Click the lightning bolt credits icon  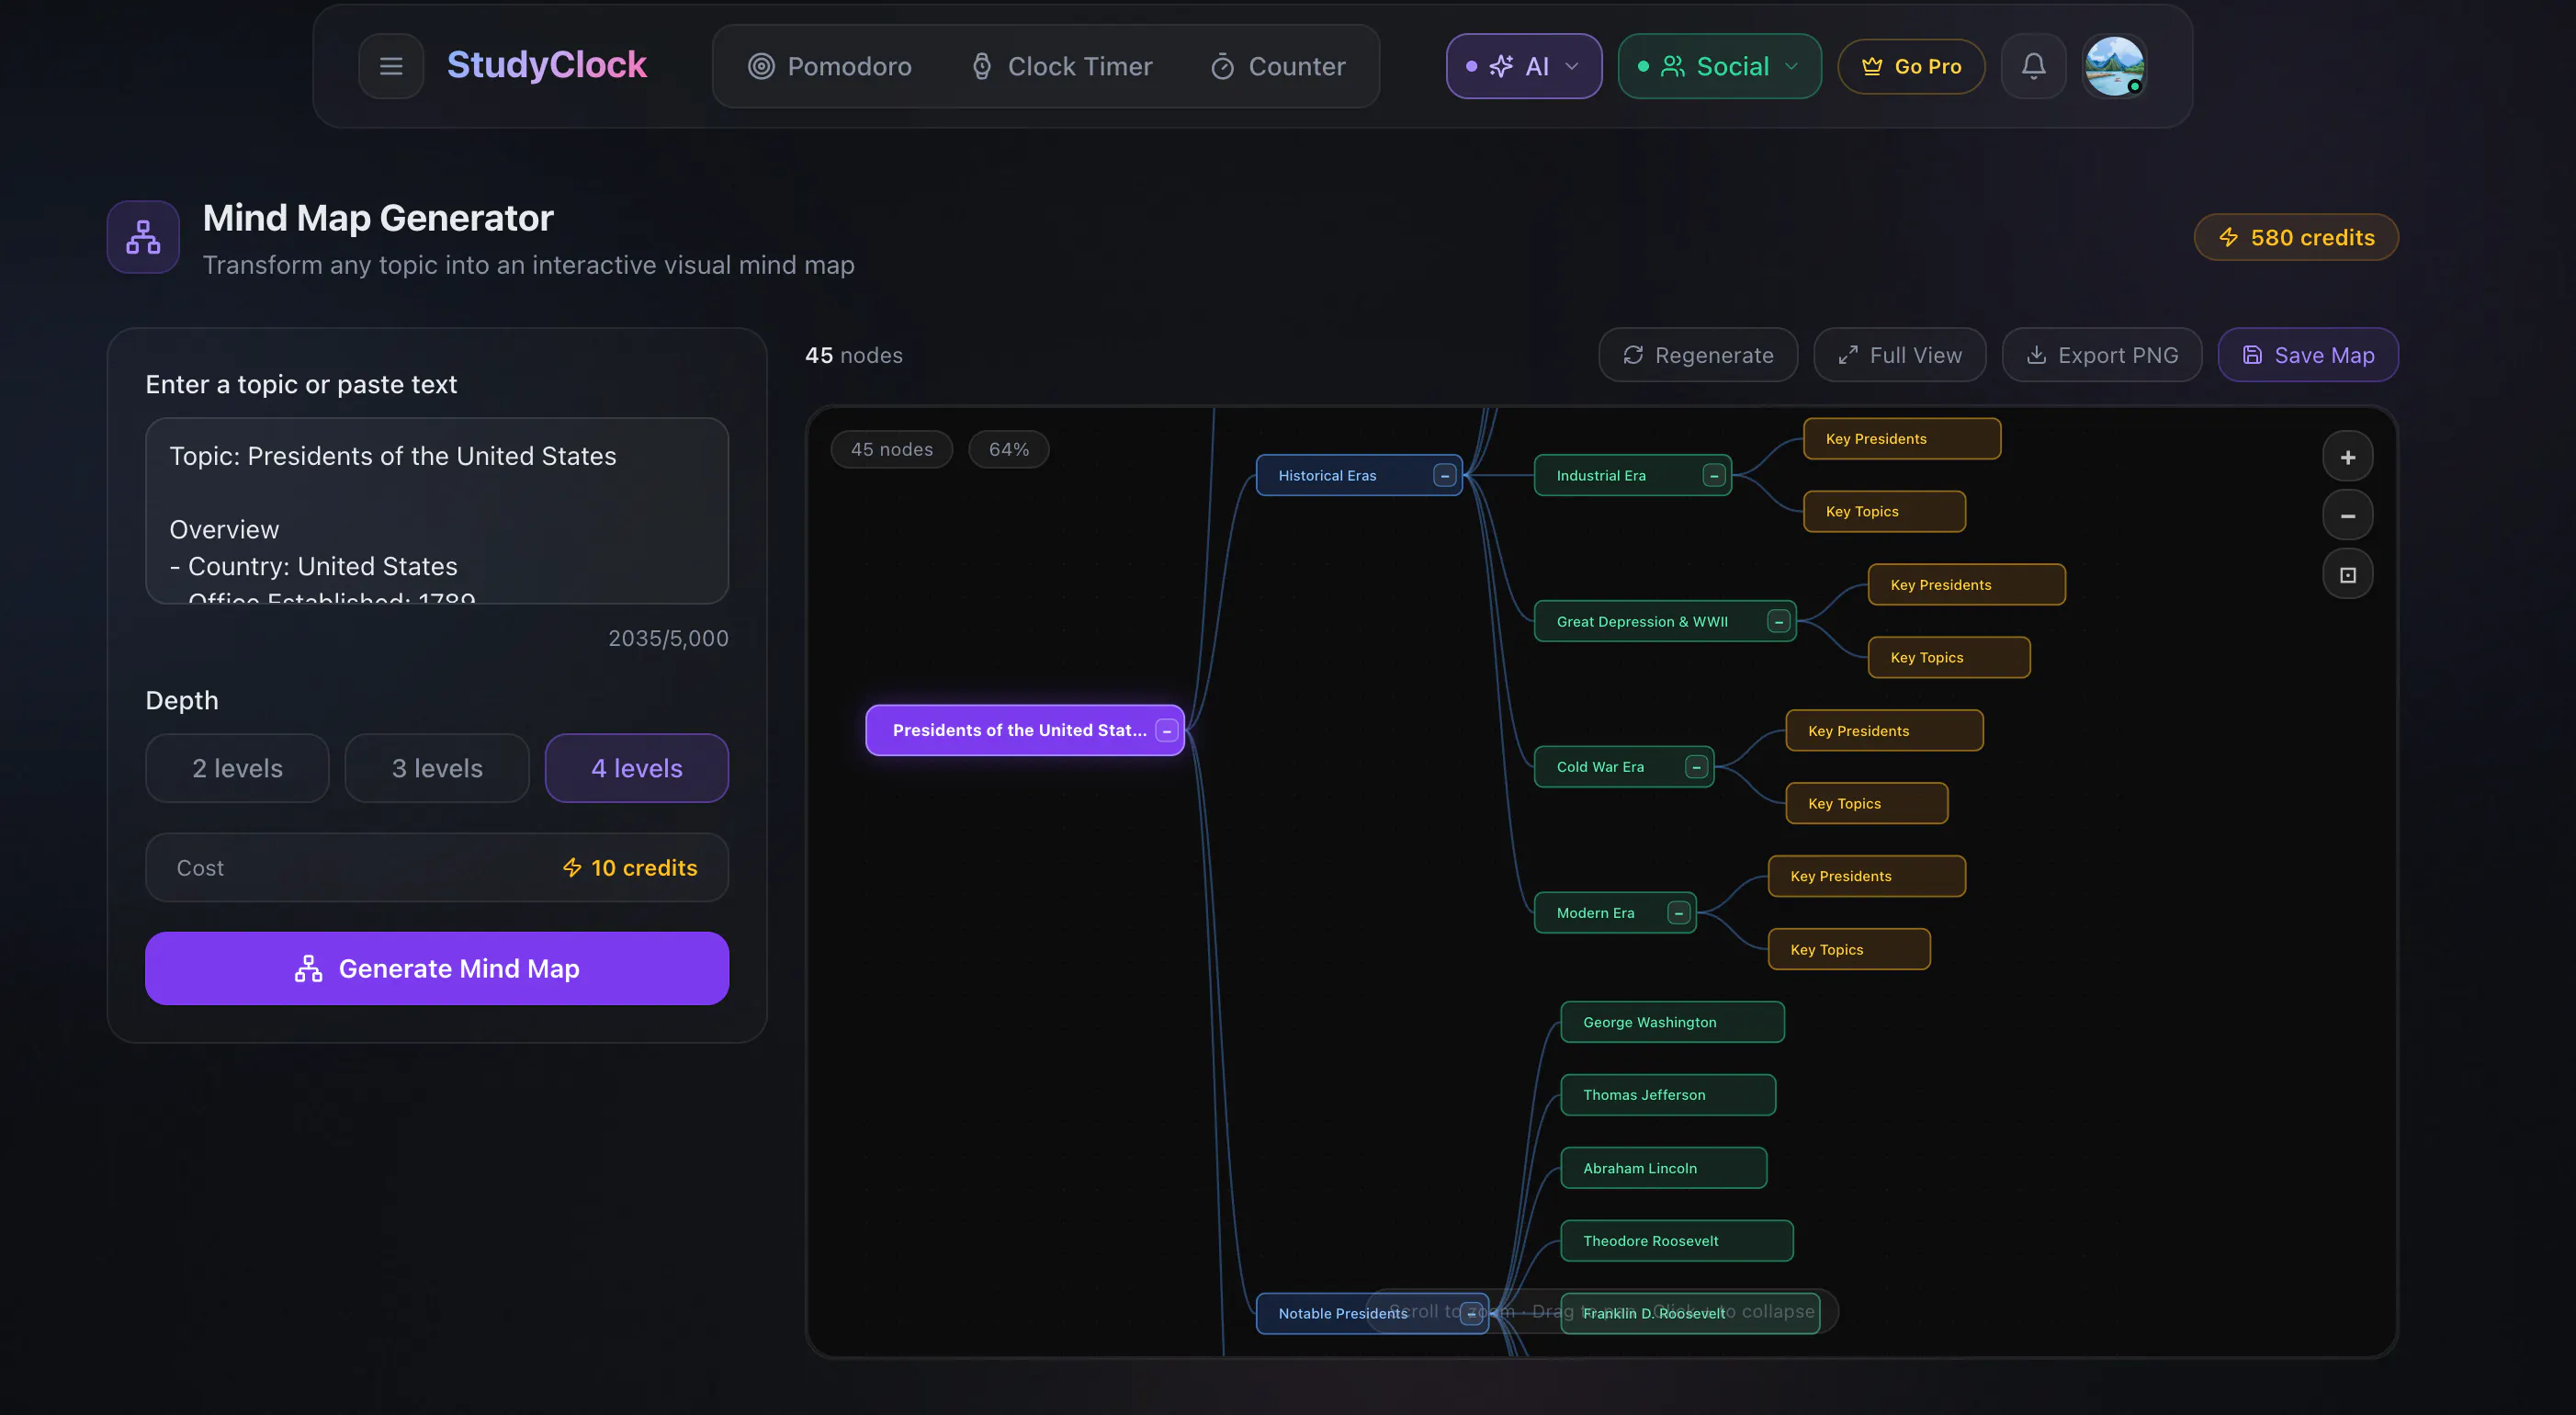coord(2228,237)
